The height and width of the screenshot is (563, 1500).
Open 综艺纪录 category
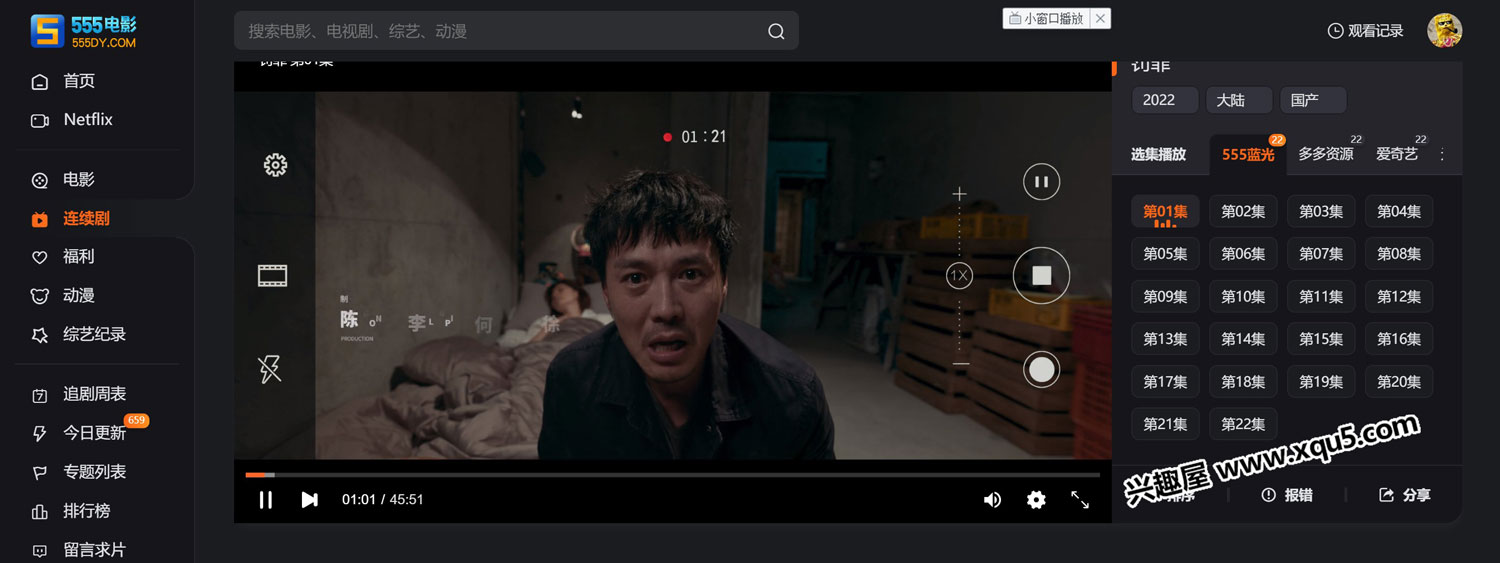click(x=79, y=335)
